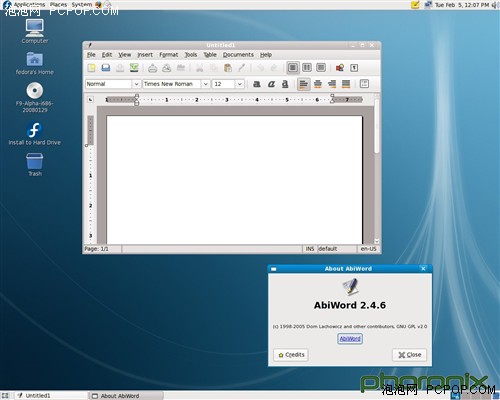Open Print Preview from the toolbar
The image size is (500, 400).
pos(166,68)
